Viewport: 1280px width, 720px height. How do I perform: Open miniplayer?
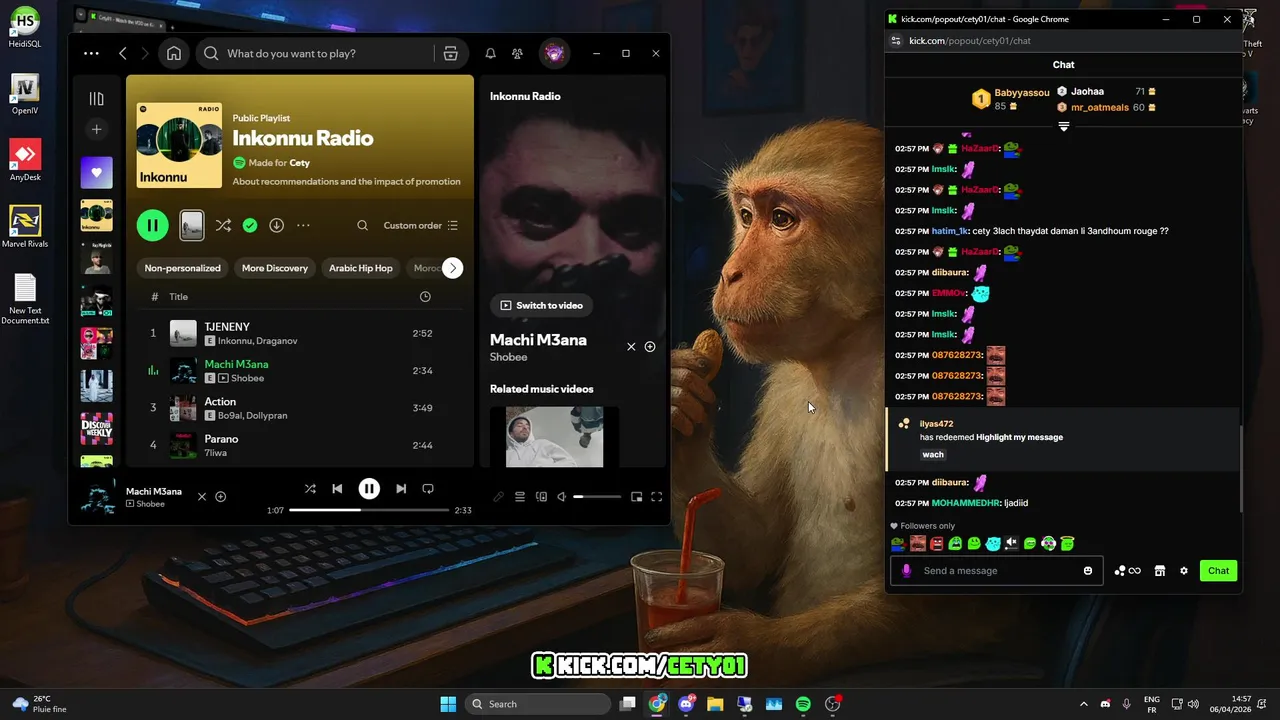[636, 497]
